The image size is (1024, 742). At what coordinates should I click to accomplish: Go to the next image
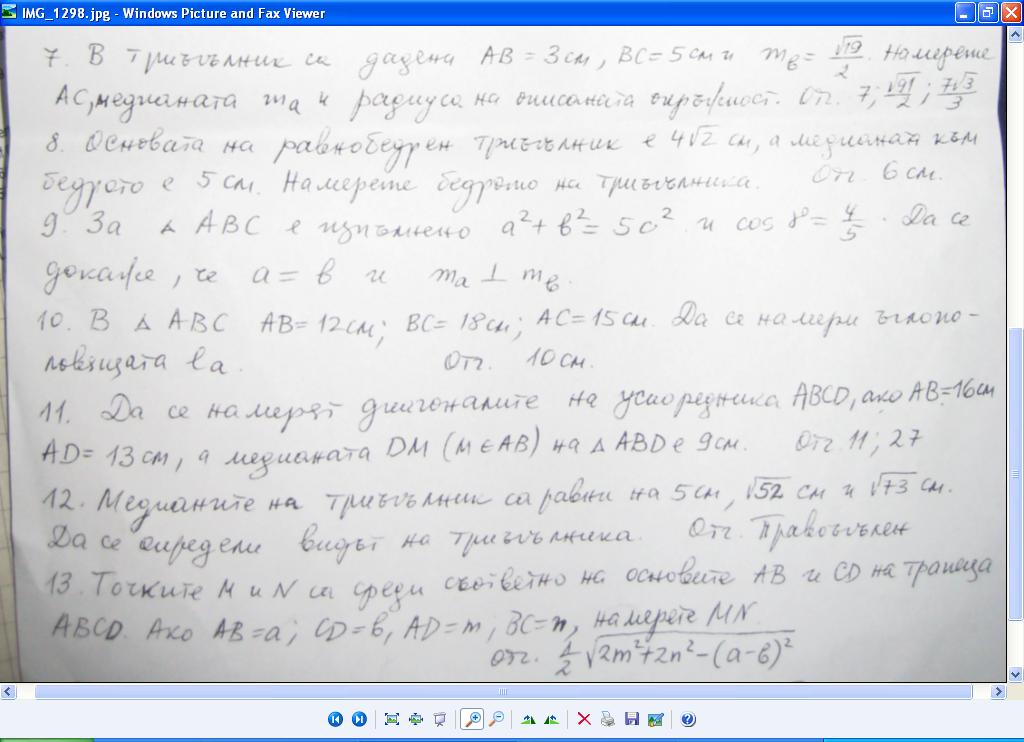[359, 719]
